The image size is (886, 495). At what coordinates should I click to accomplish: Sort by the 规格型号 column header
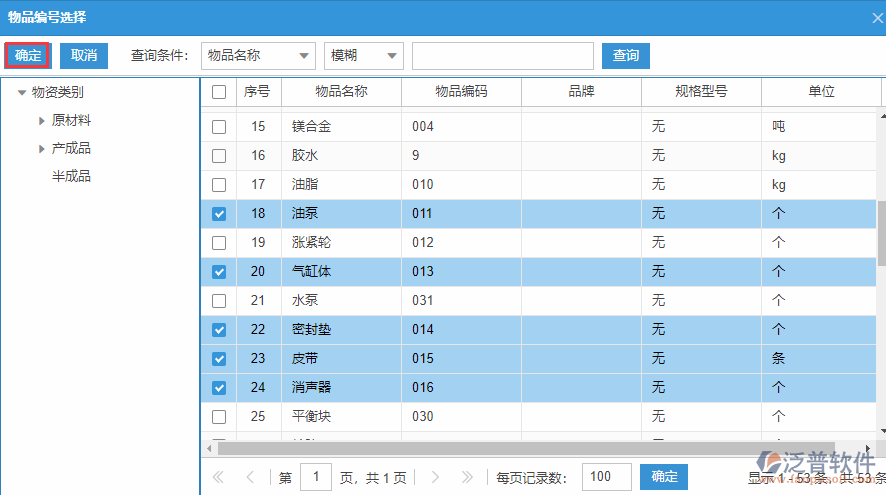(701, 92)
